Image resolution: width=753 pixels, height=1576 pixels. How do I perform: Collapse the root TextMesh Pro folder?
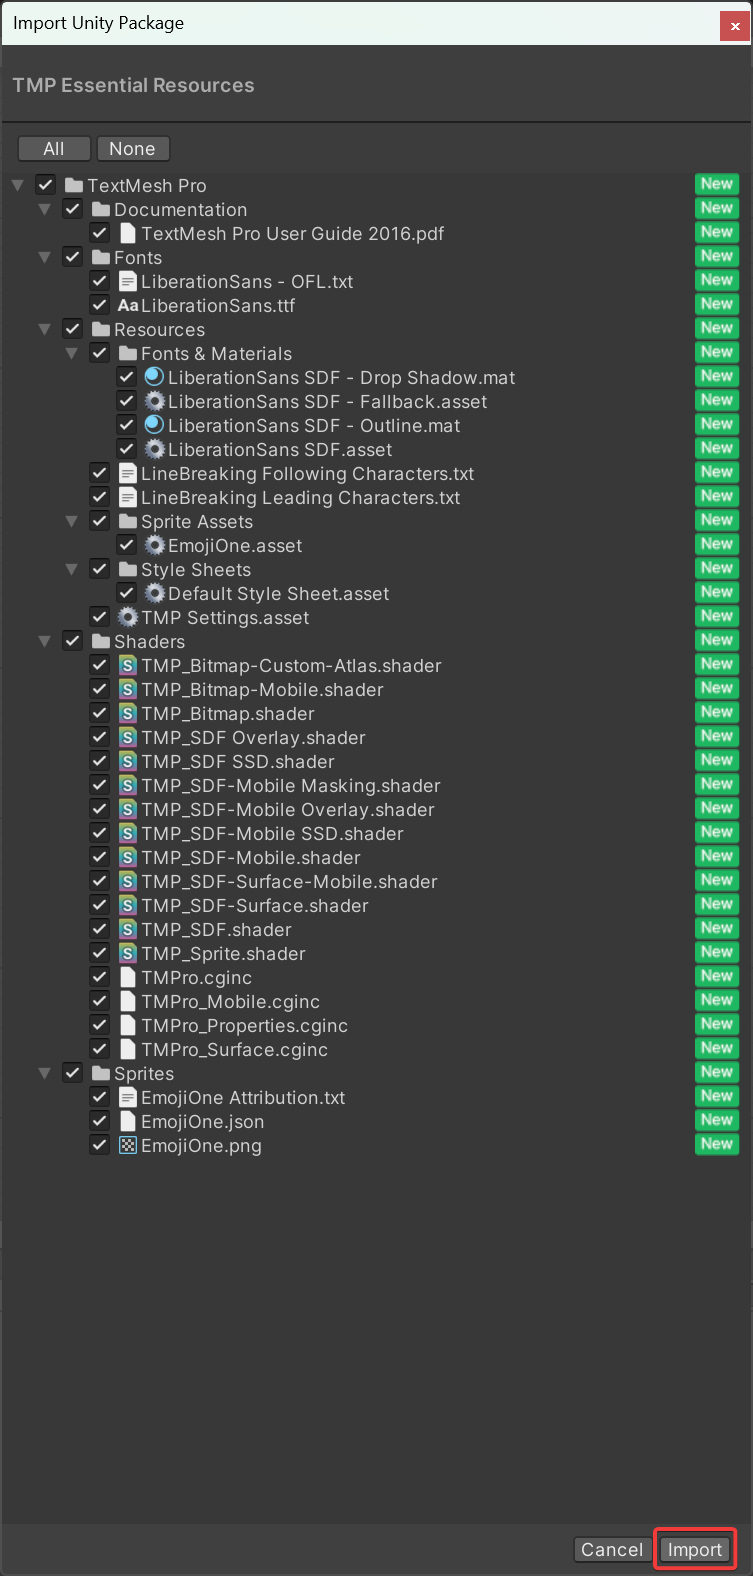pyautogui.click(x=17, y=186)
